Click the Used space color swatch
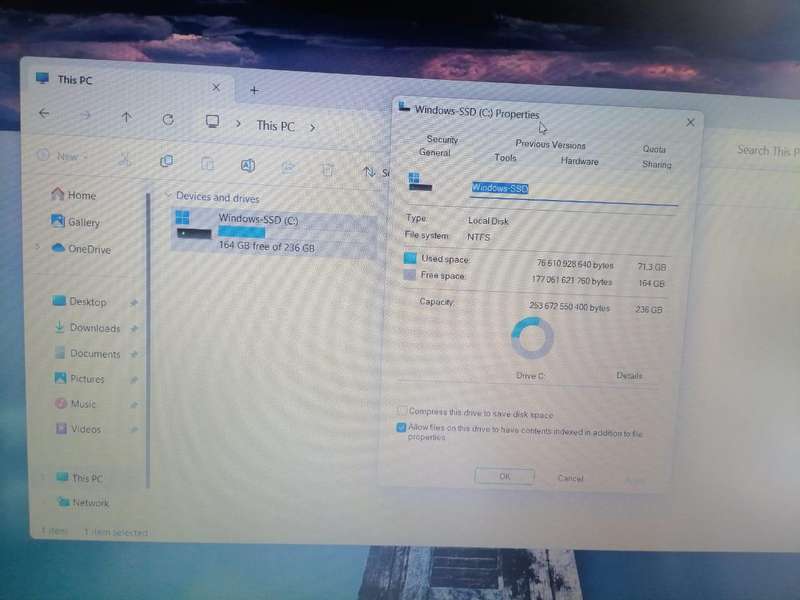Viewport: 800px width, 600px height. tap(410, 258)
